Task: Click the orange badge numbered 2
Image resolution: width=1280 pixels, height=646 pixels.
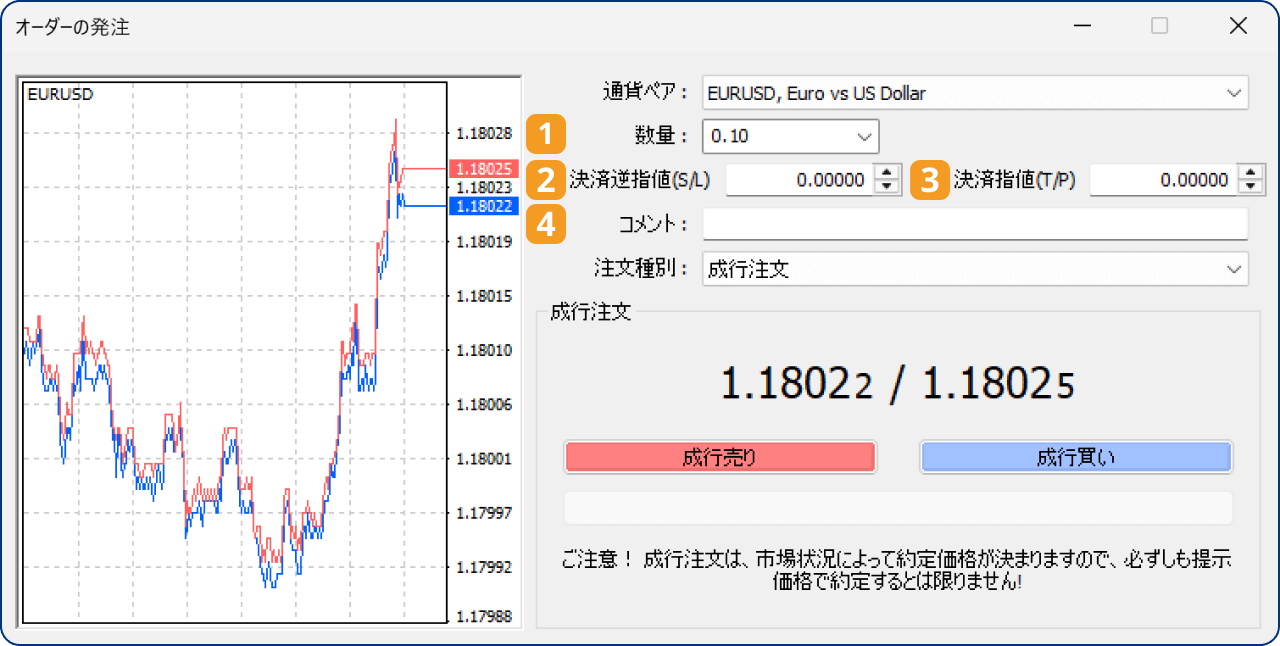Action: point(546,180)
